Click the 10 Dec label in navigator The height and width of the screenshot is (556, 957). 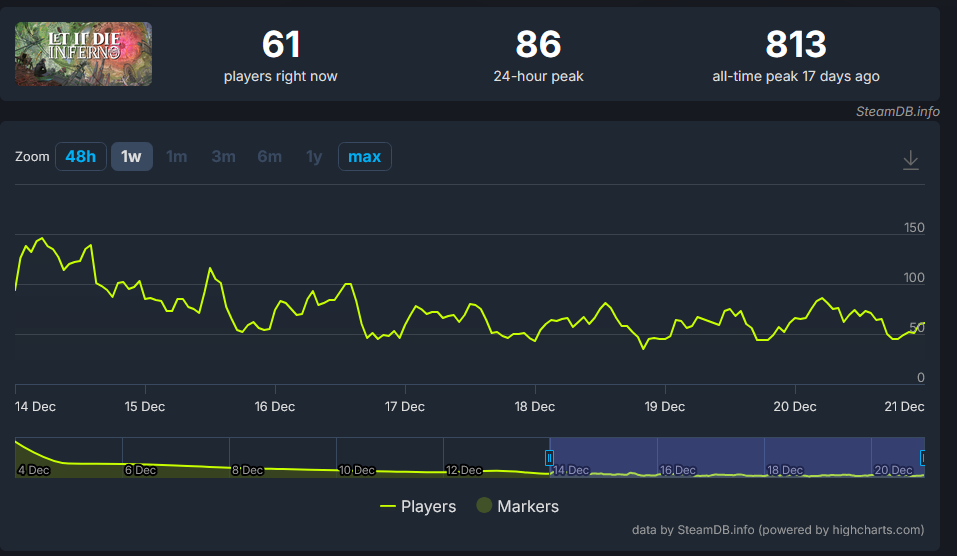(x=356, y=470)
